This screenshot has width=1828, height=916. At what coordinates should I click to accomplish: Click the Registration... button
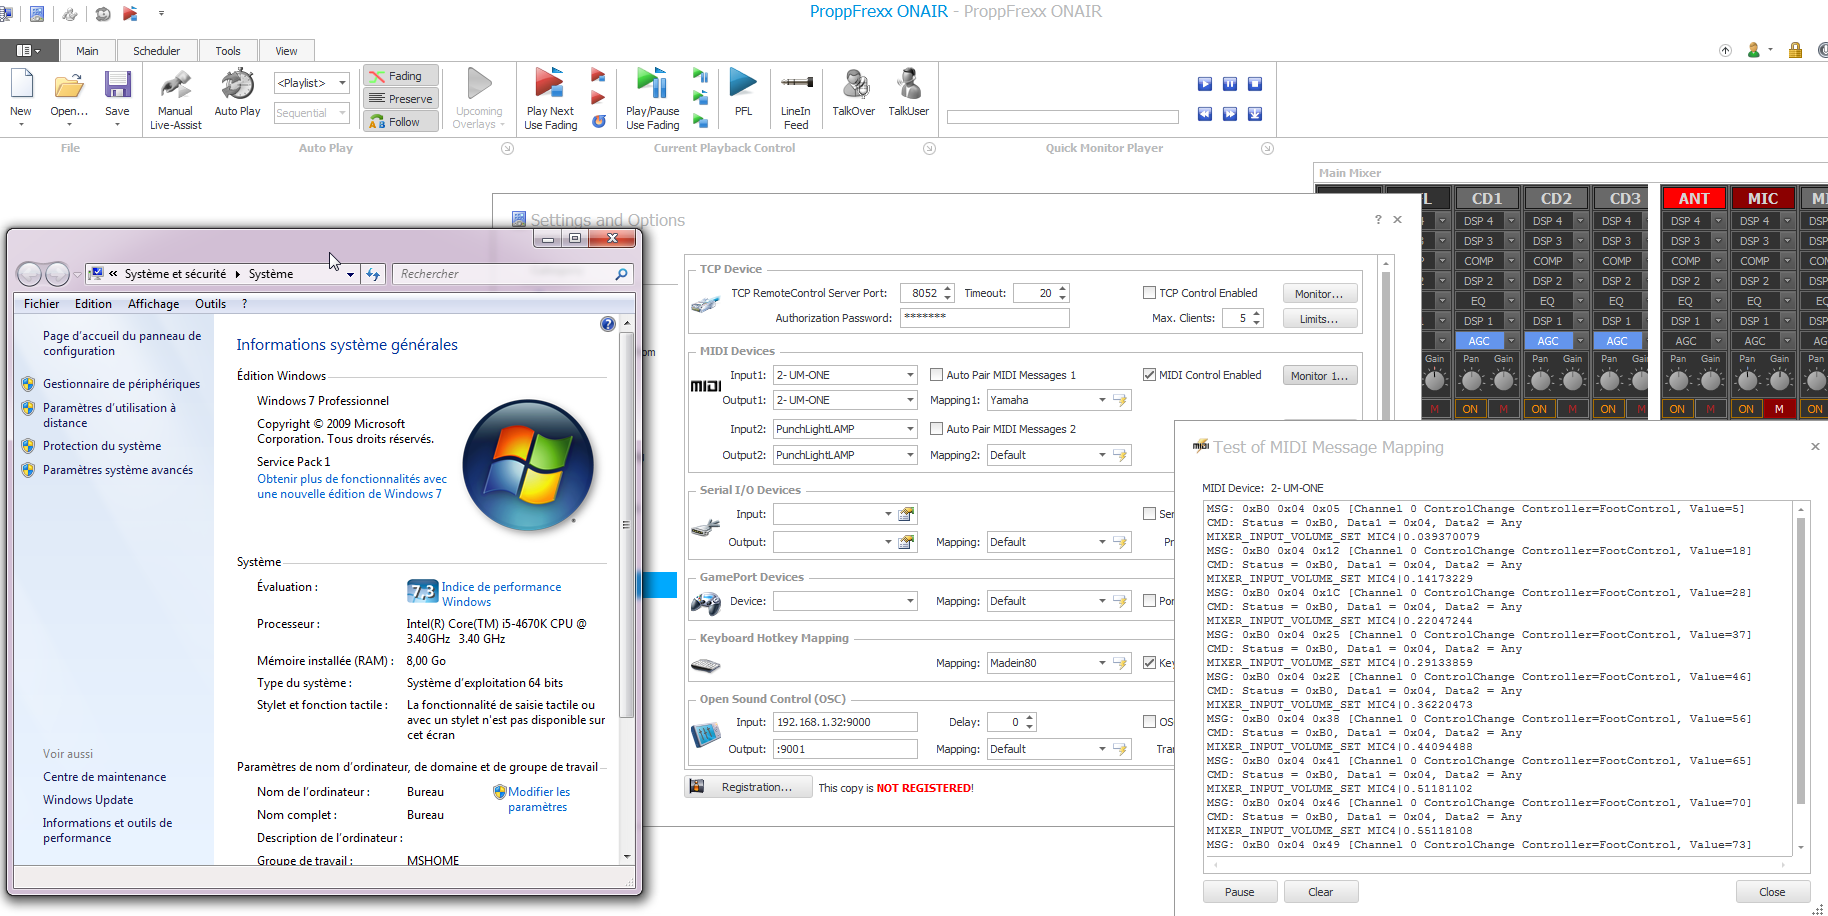[749, 787]
